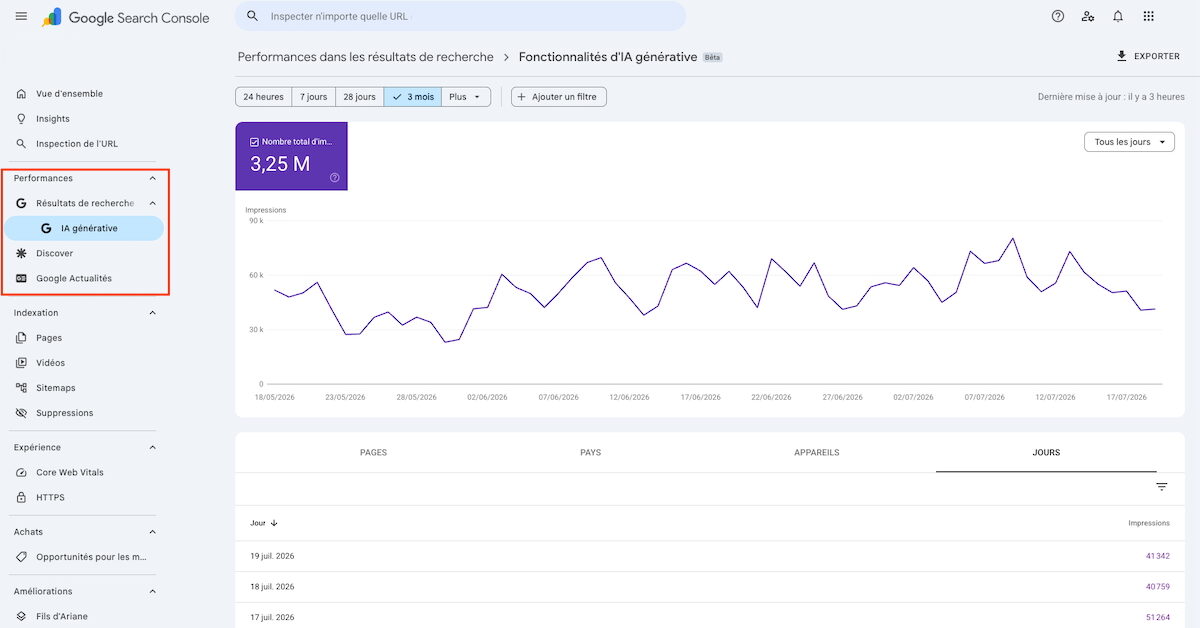This screenshot has width=1200, height=628.
Task: Collapse the Achats section
Action: (153, 532)
